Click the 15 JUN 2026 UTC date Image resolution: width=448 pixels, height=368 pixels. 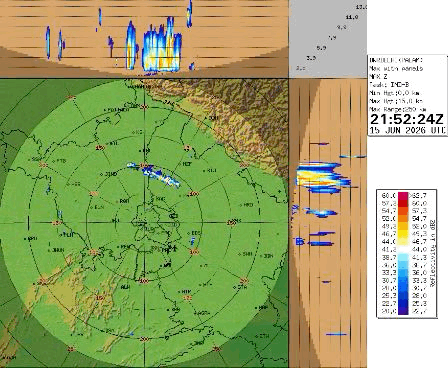(x=407, y=130)
